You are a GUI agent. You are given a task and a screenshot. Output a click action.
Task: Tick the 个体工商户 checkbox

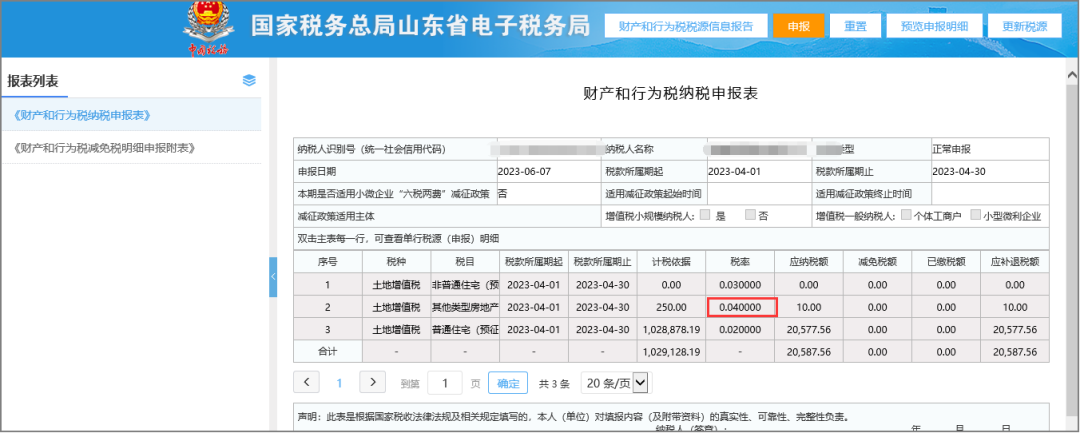[906, 215]
